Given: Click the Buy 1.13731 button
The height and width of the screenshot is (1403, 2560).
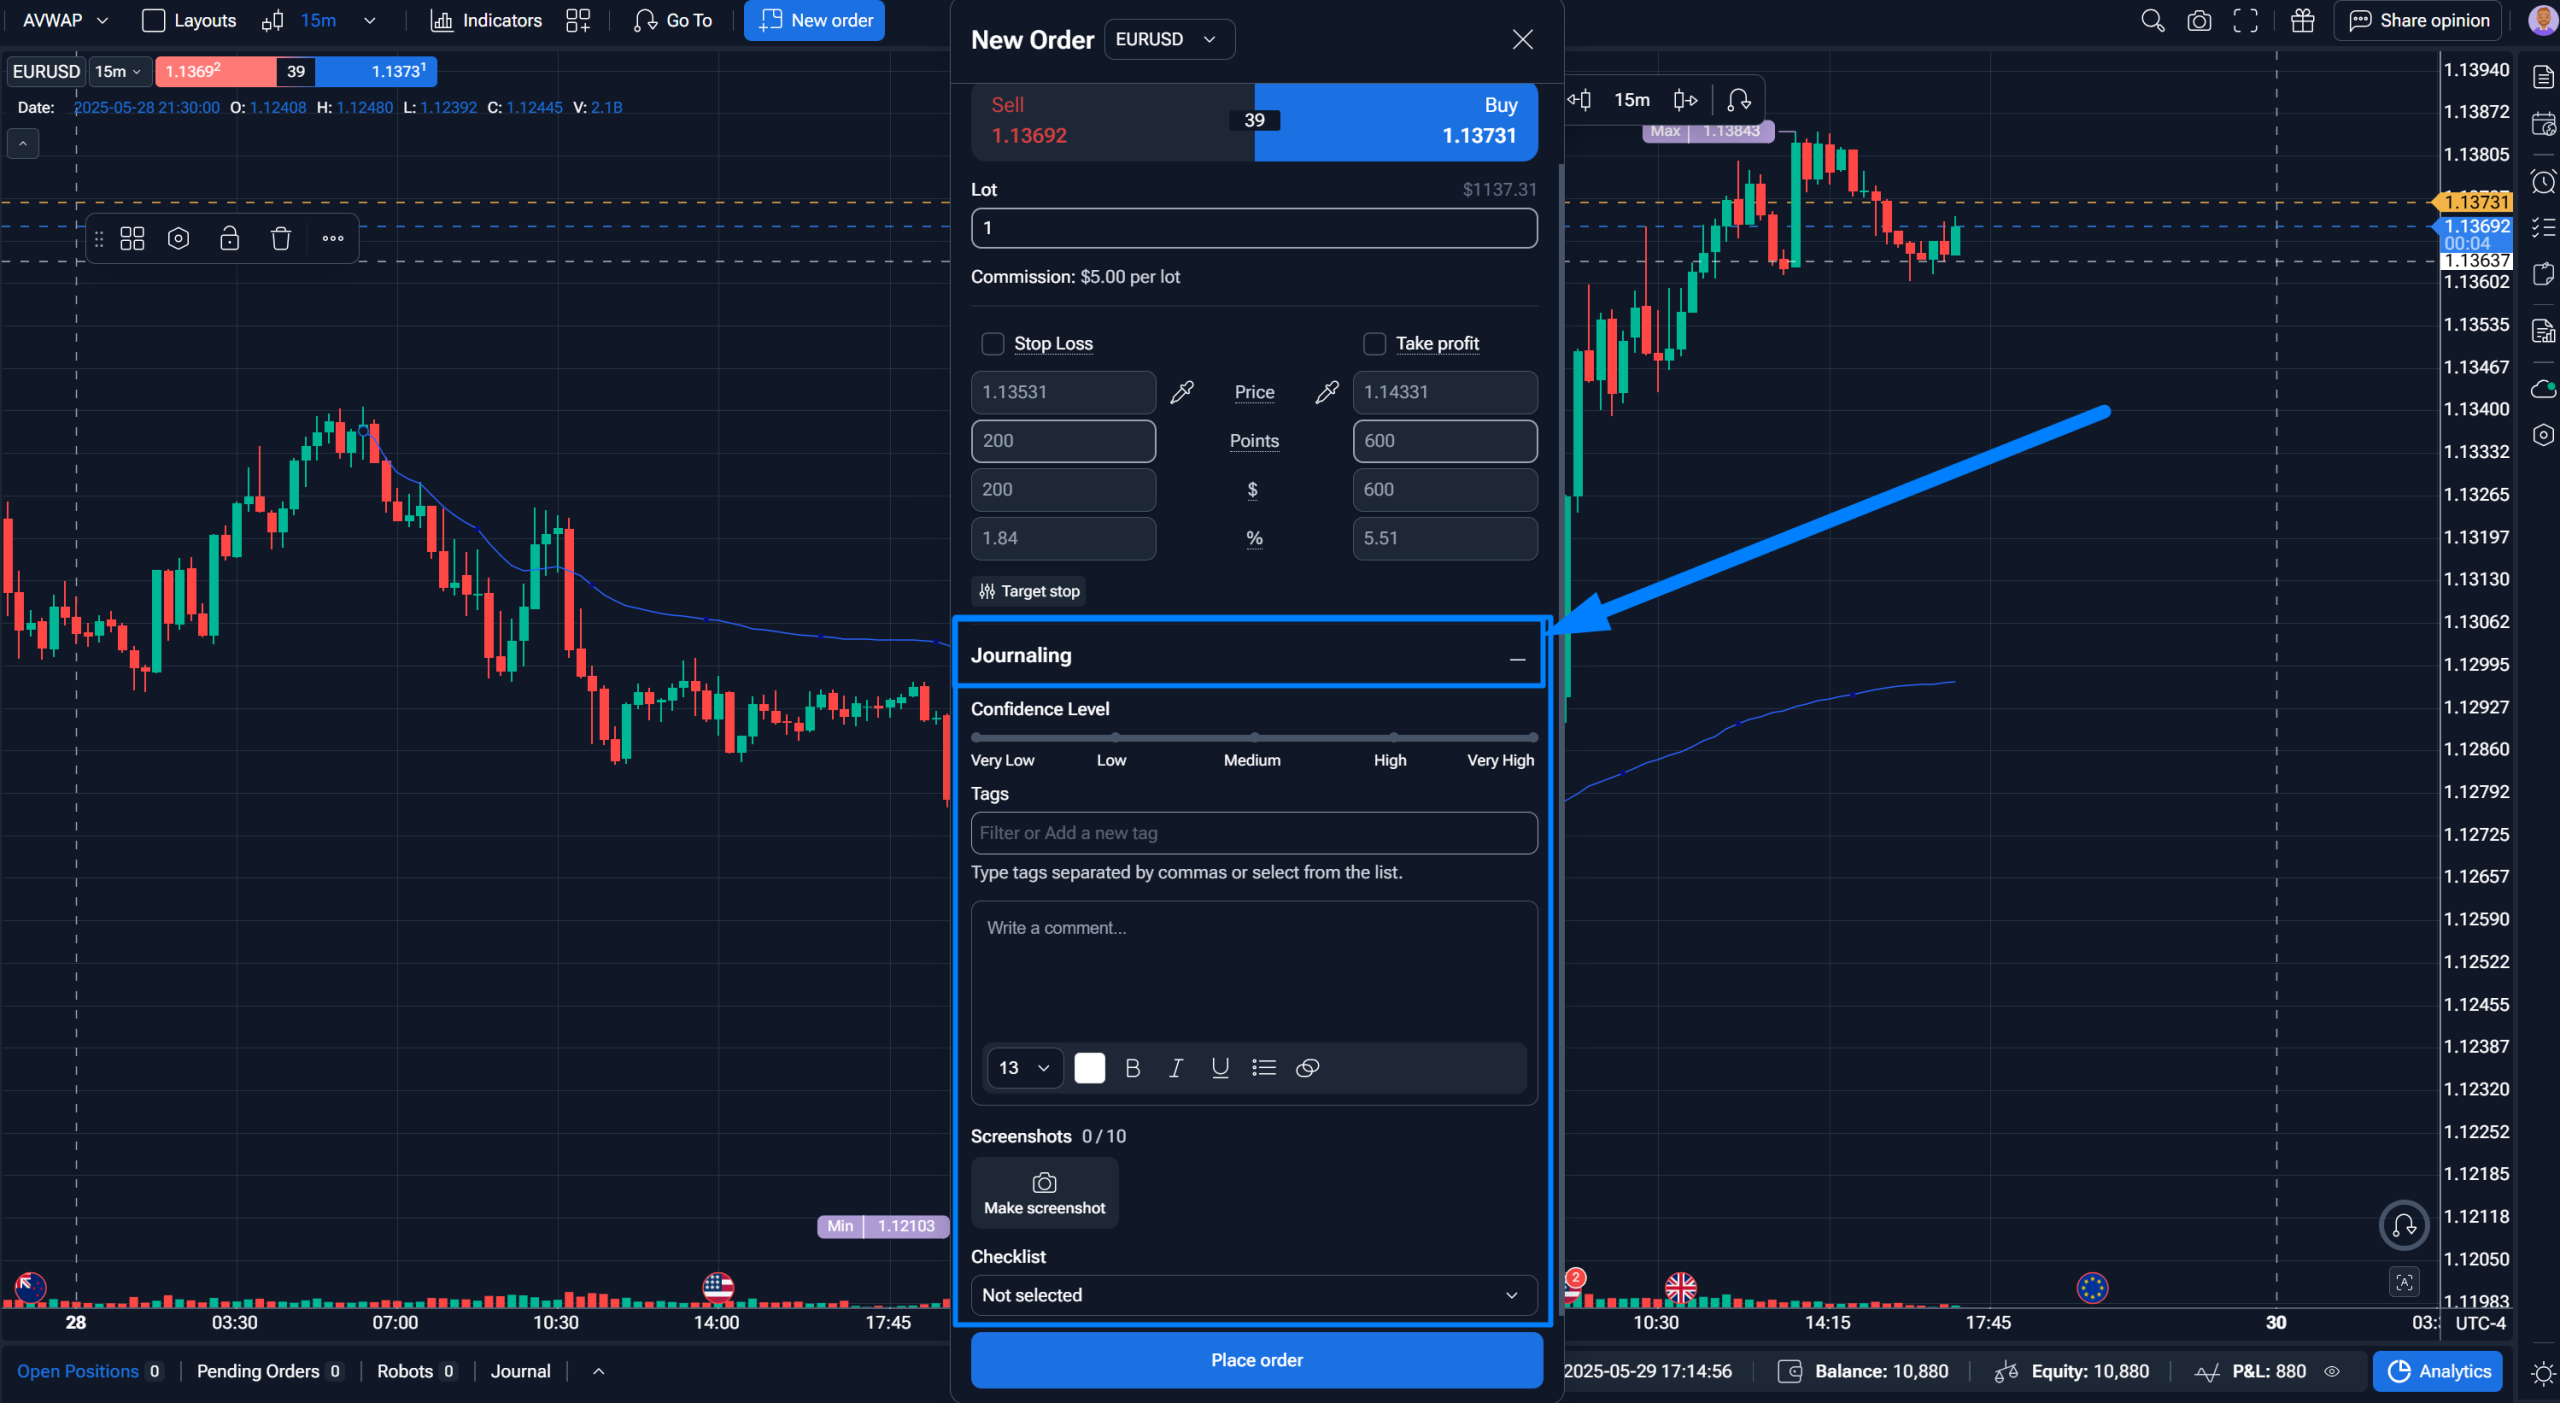Looking at the screenshot, I should pyautogui.click(x=1396, y=121).
